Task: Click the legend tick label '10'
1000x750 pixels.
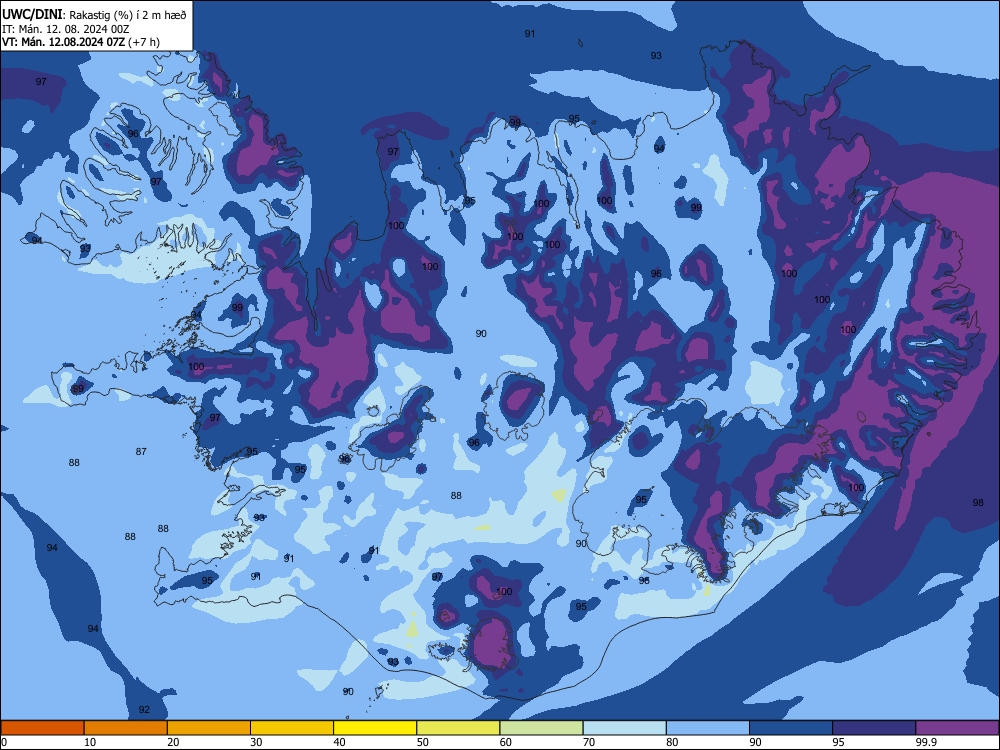Action: (x=90, y=742)
